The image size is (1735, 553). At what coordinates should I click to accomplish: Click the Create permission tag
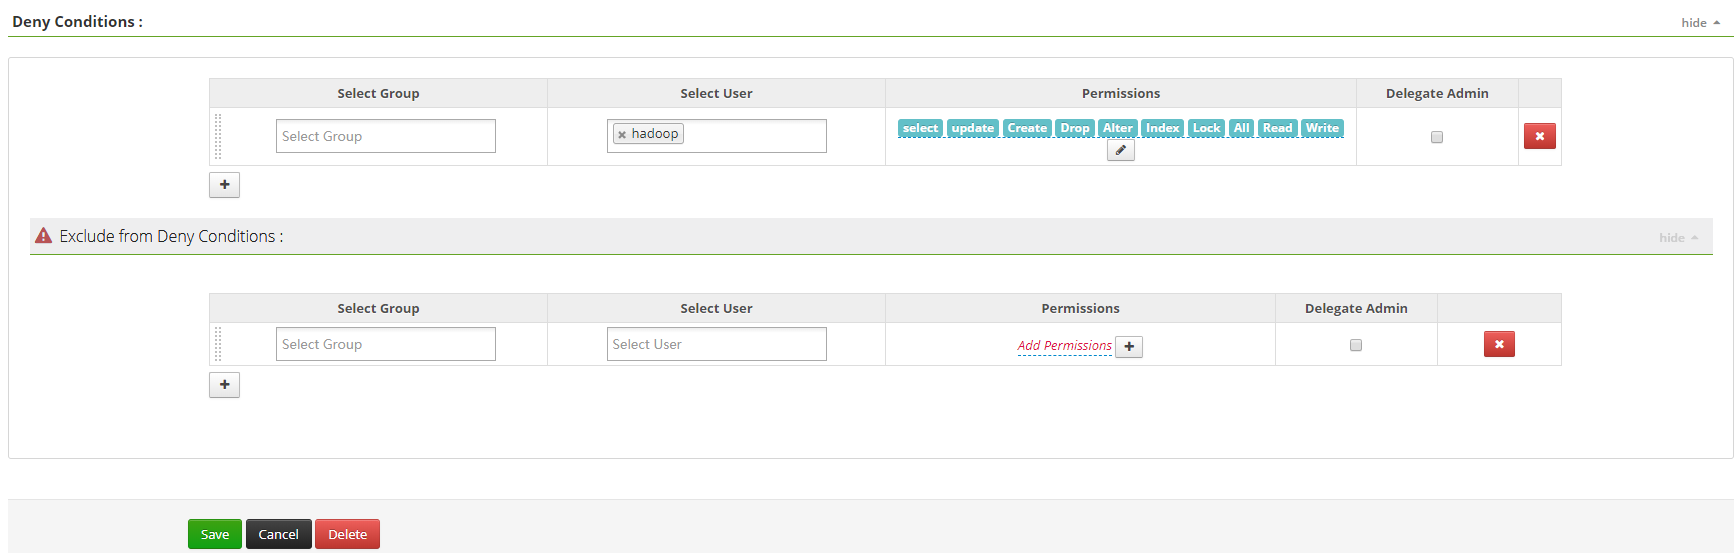pyautogui.click(x=1027, y=128)
